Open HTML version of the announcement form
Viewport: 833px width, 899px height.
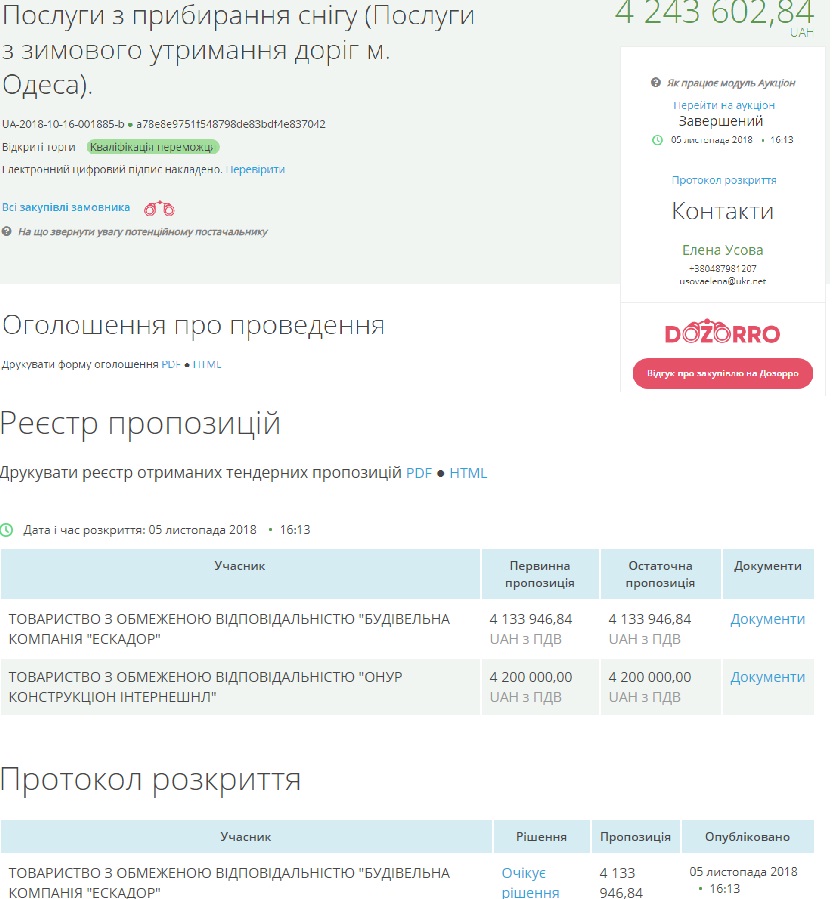[x=207, y=365]
